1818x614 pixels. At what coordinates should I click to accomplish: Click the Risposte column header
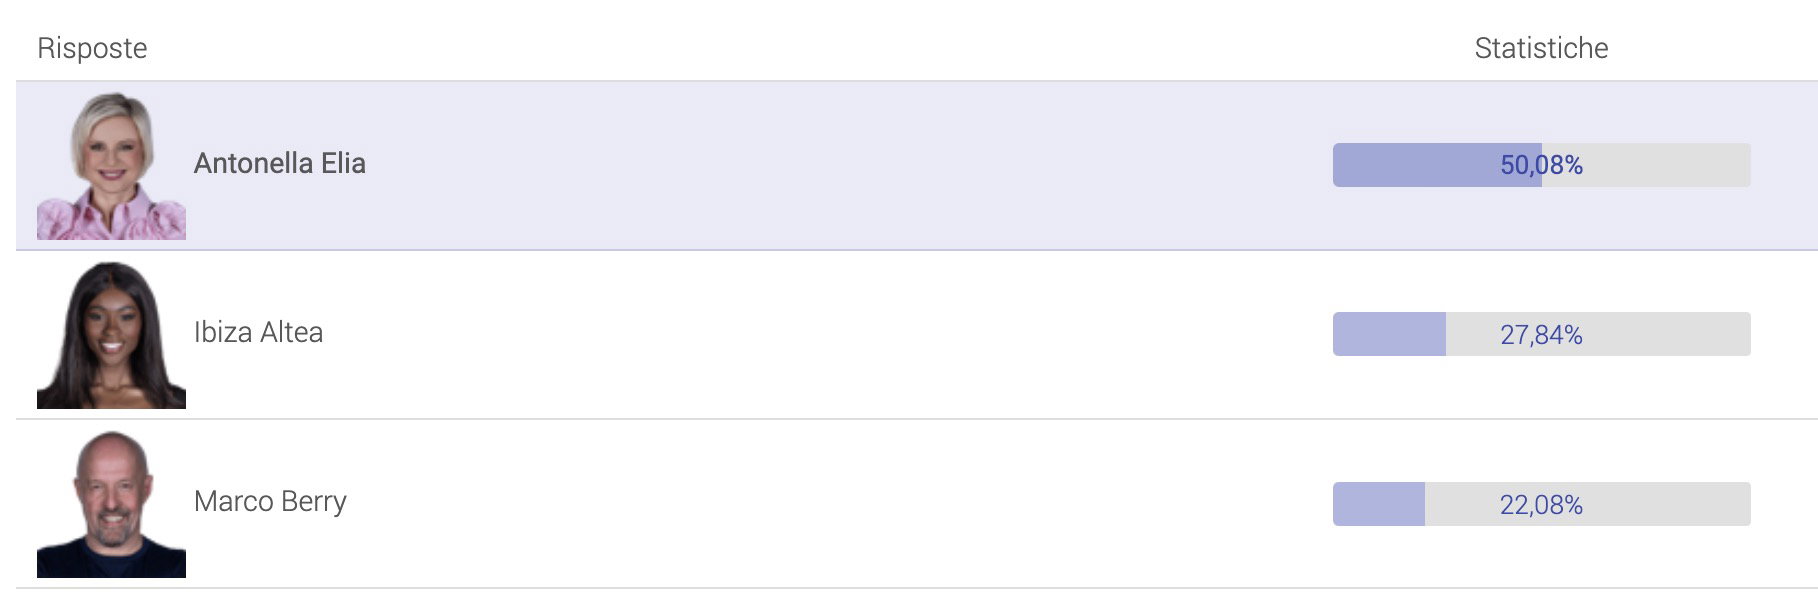pos(92,48)
